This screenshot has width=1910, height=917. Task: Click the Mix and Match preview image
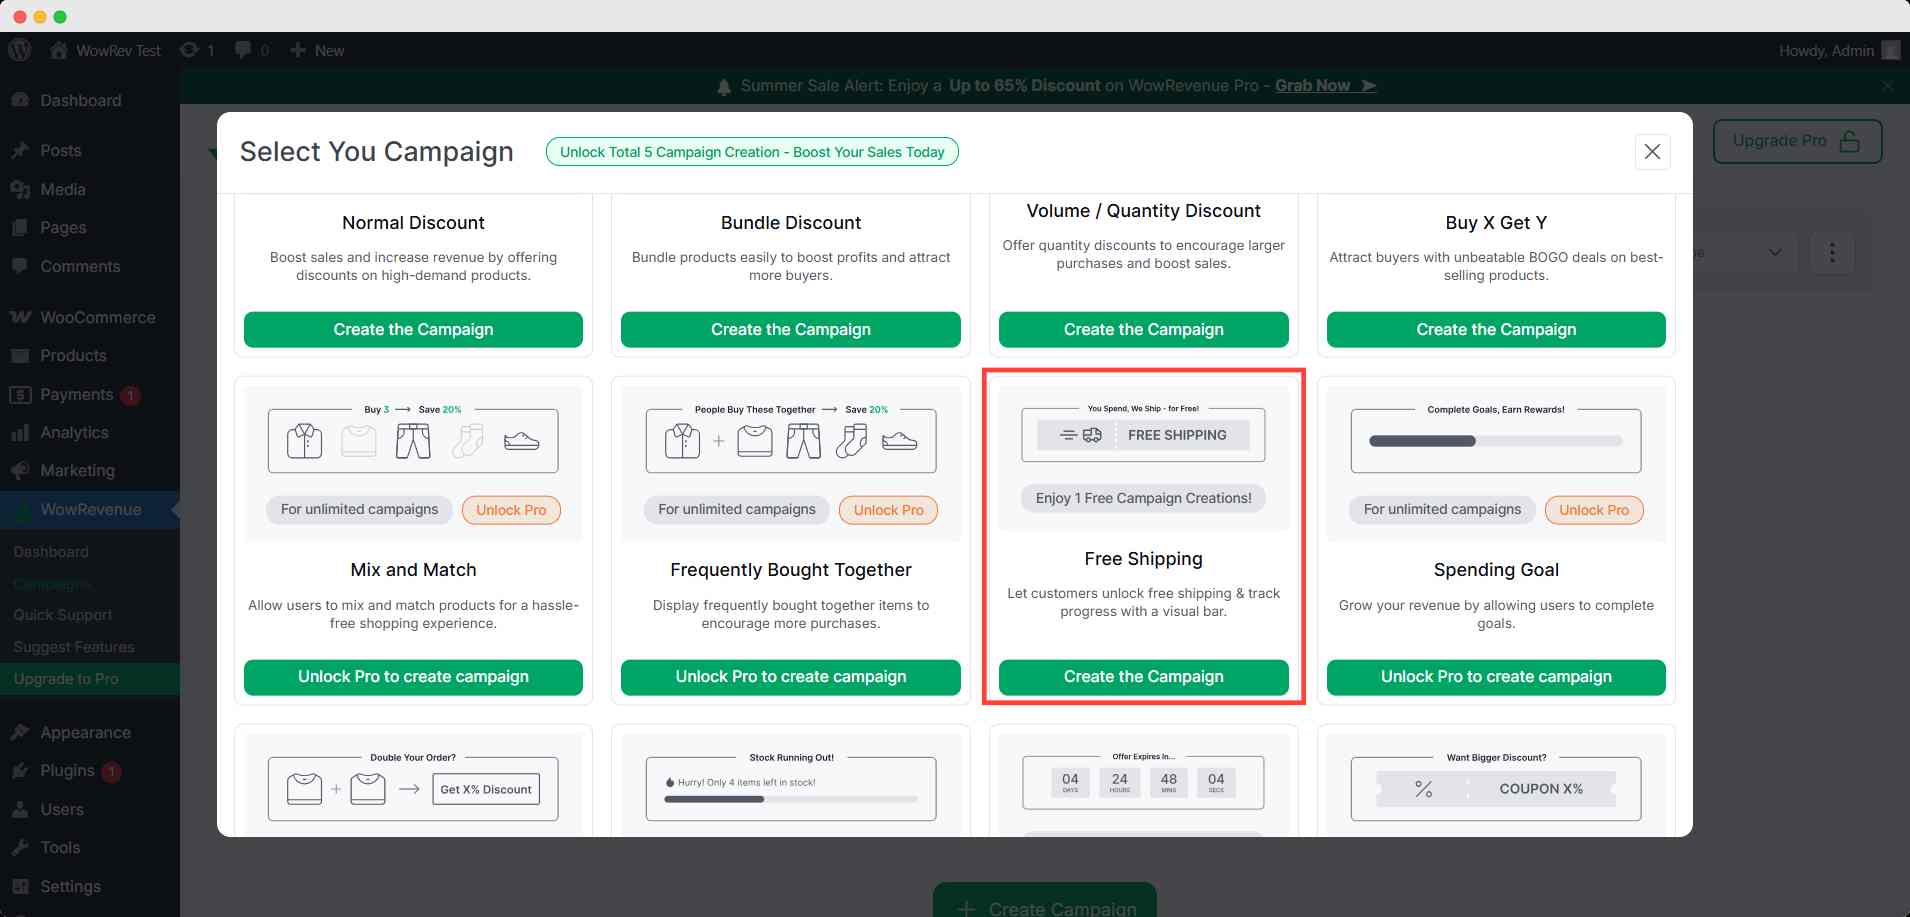click(413, 440)
